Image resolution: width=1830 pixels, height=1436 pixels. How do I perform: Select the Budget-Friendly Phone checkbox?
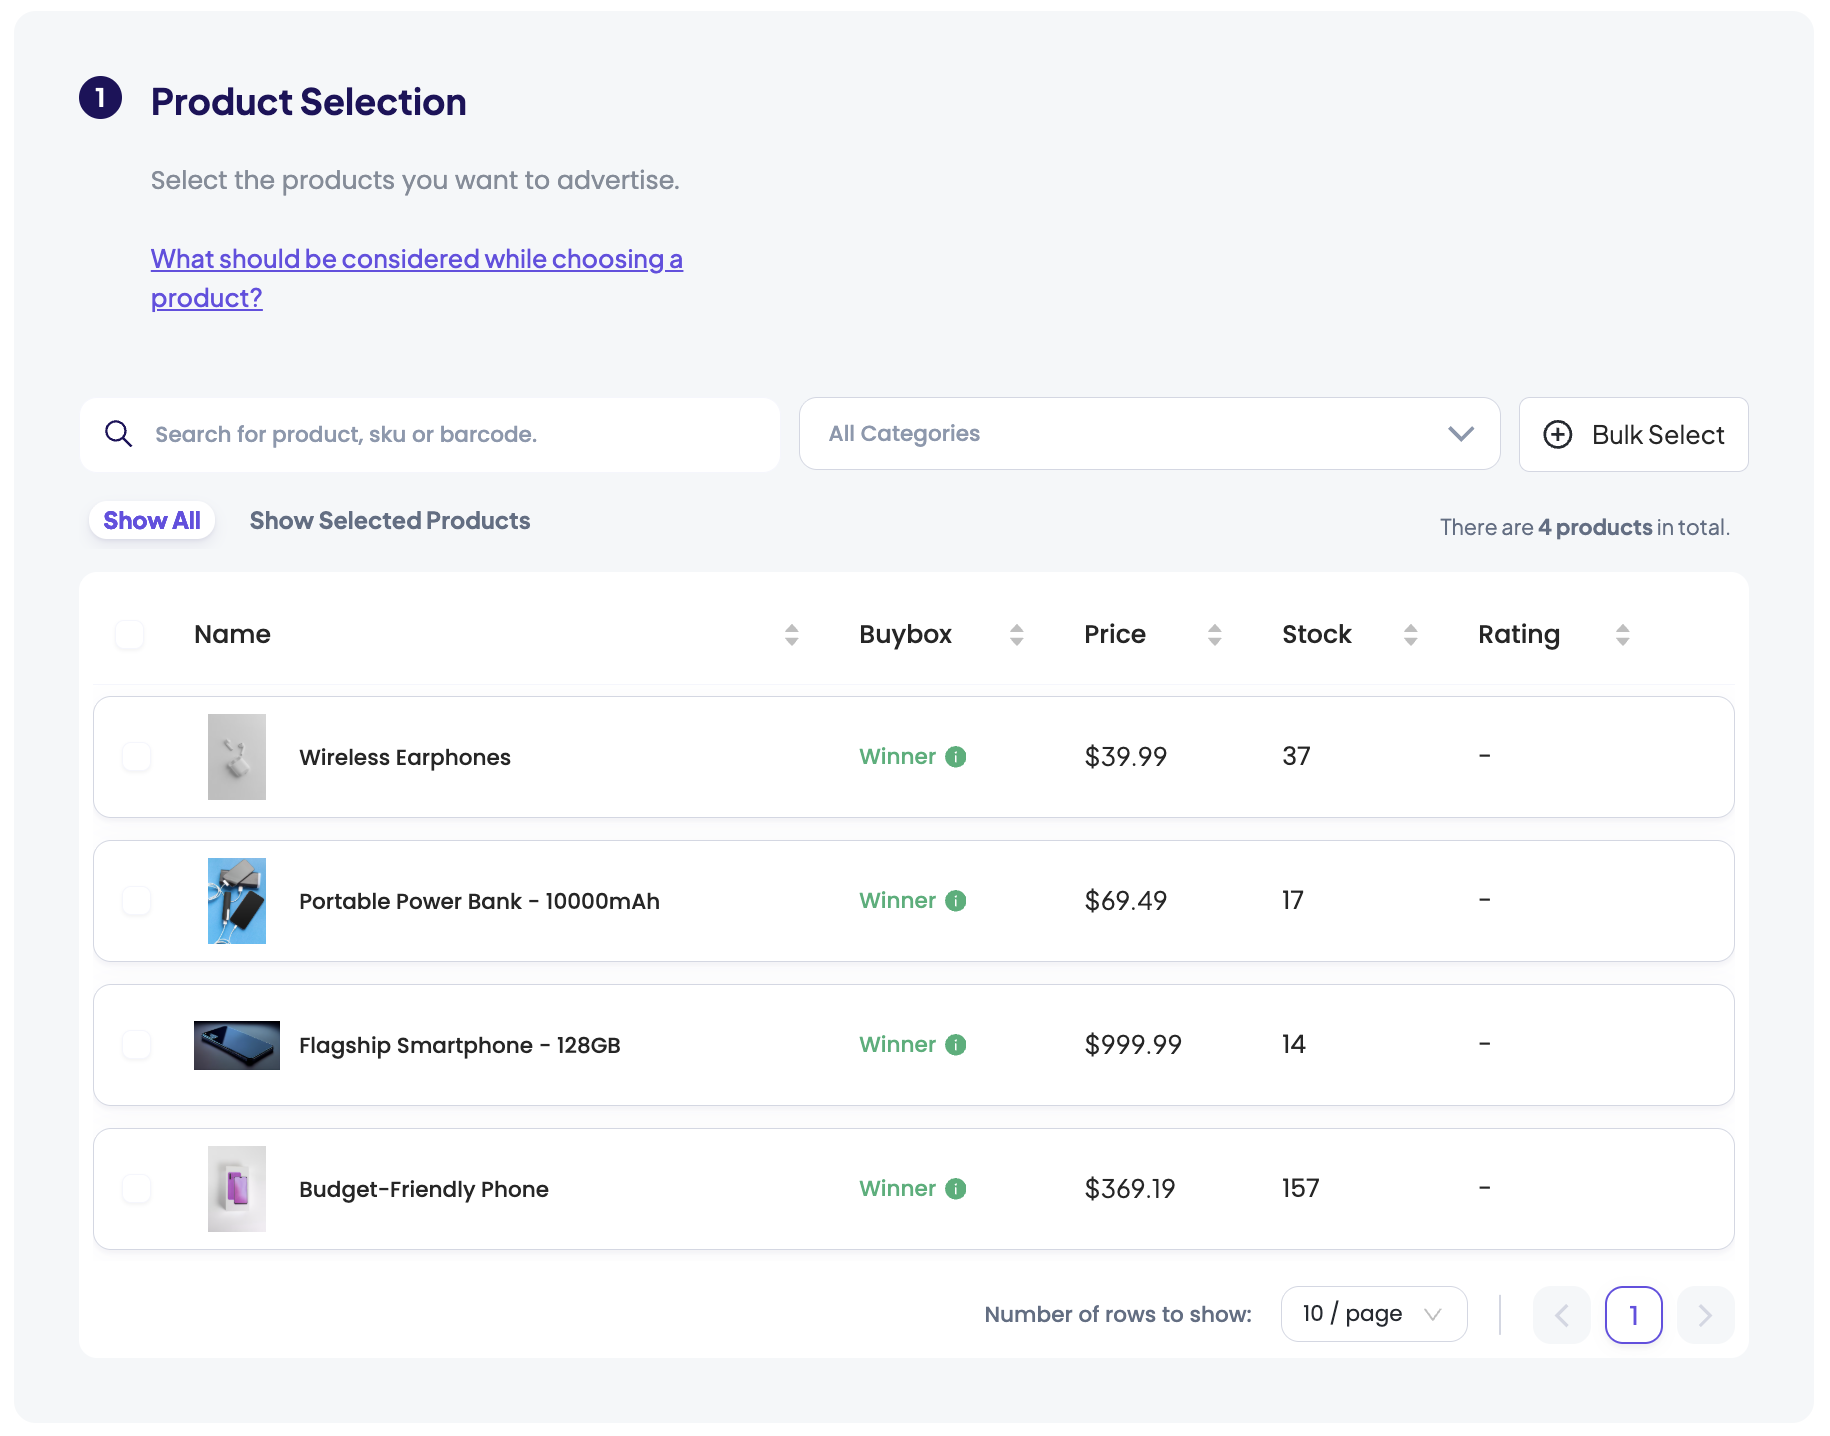(135, 1189)
